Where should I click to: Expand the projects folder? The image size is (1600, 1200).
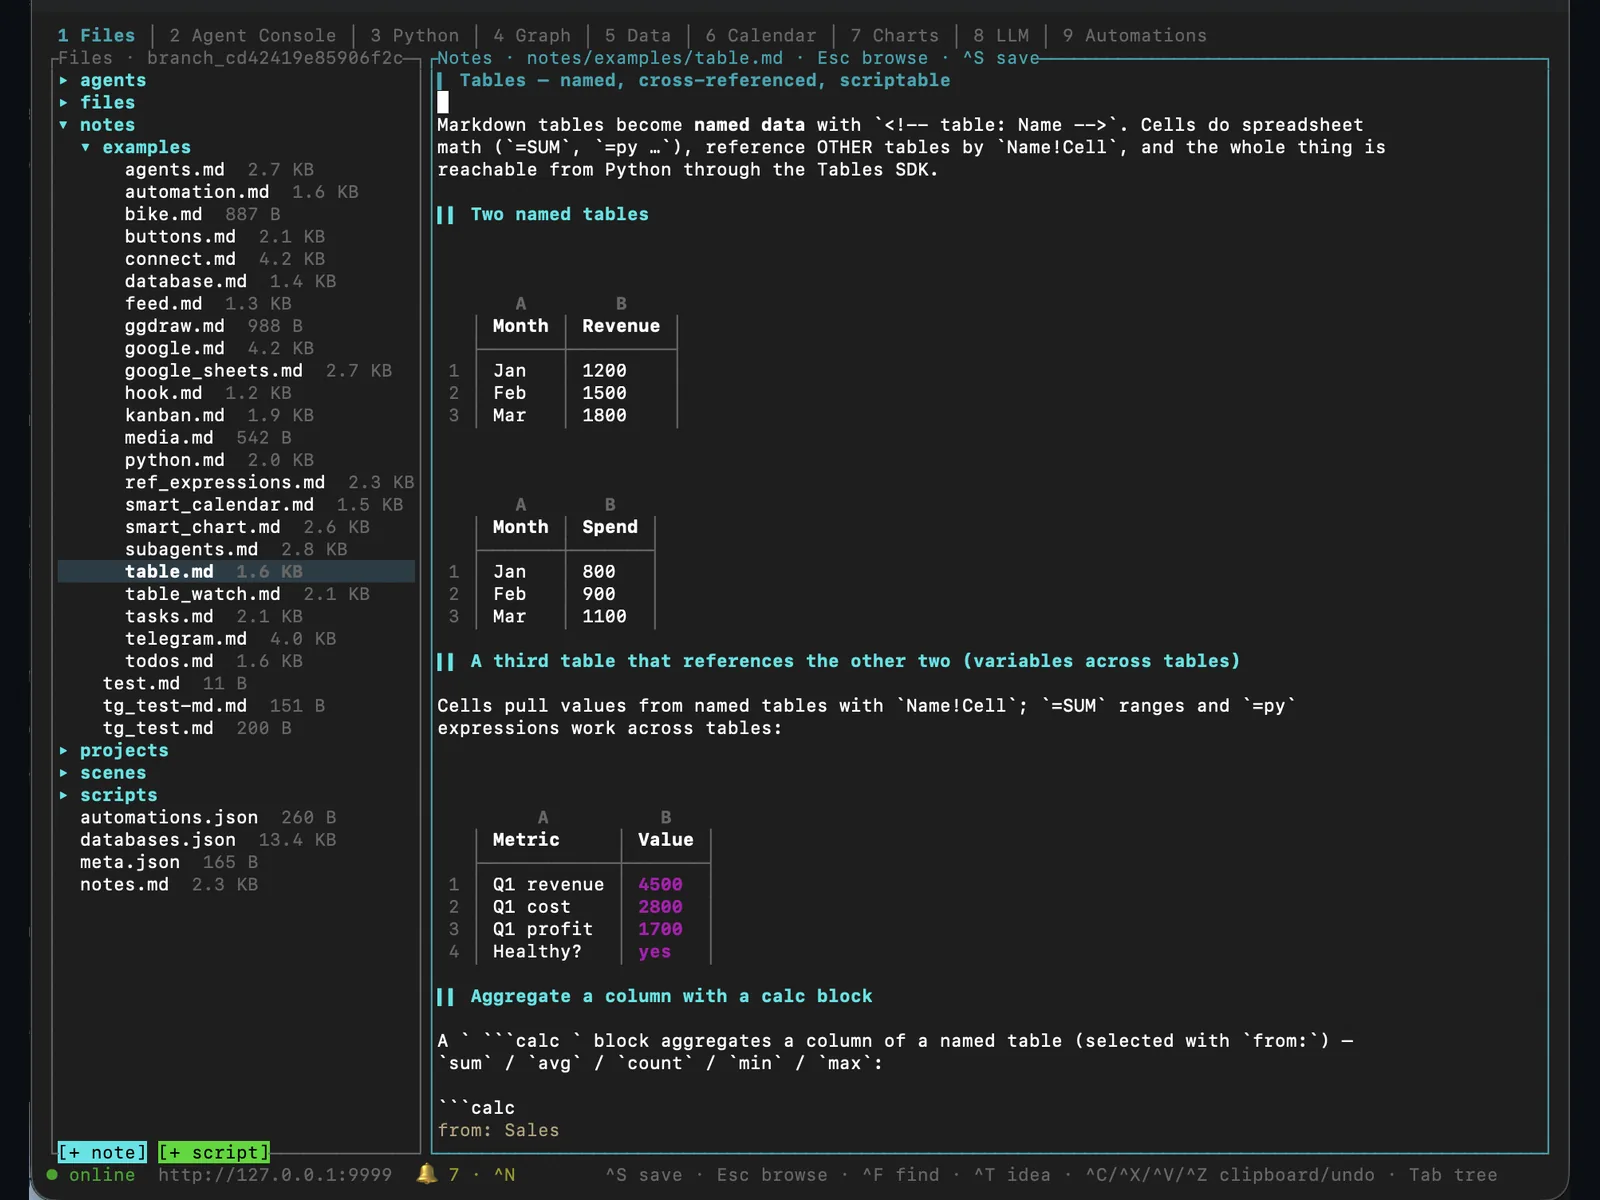124,750
